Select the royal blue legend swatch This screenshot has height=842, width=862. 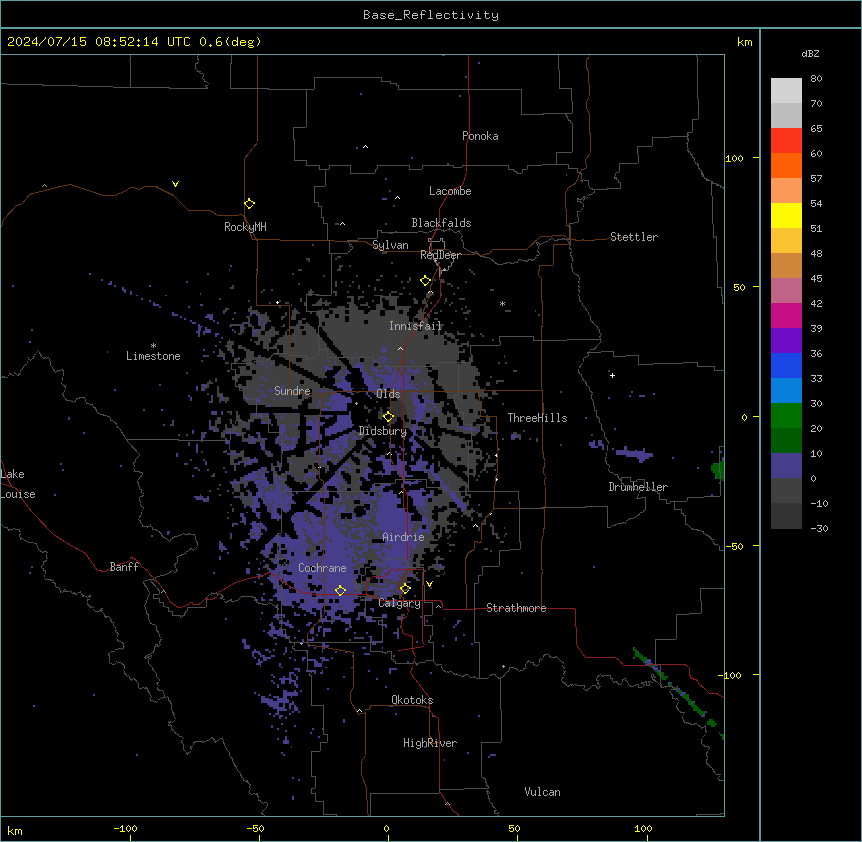tap(786, 365)
